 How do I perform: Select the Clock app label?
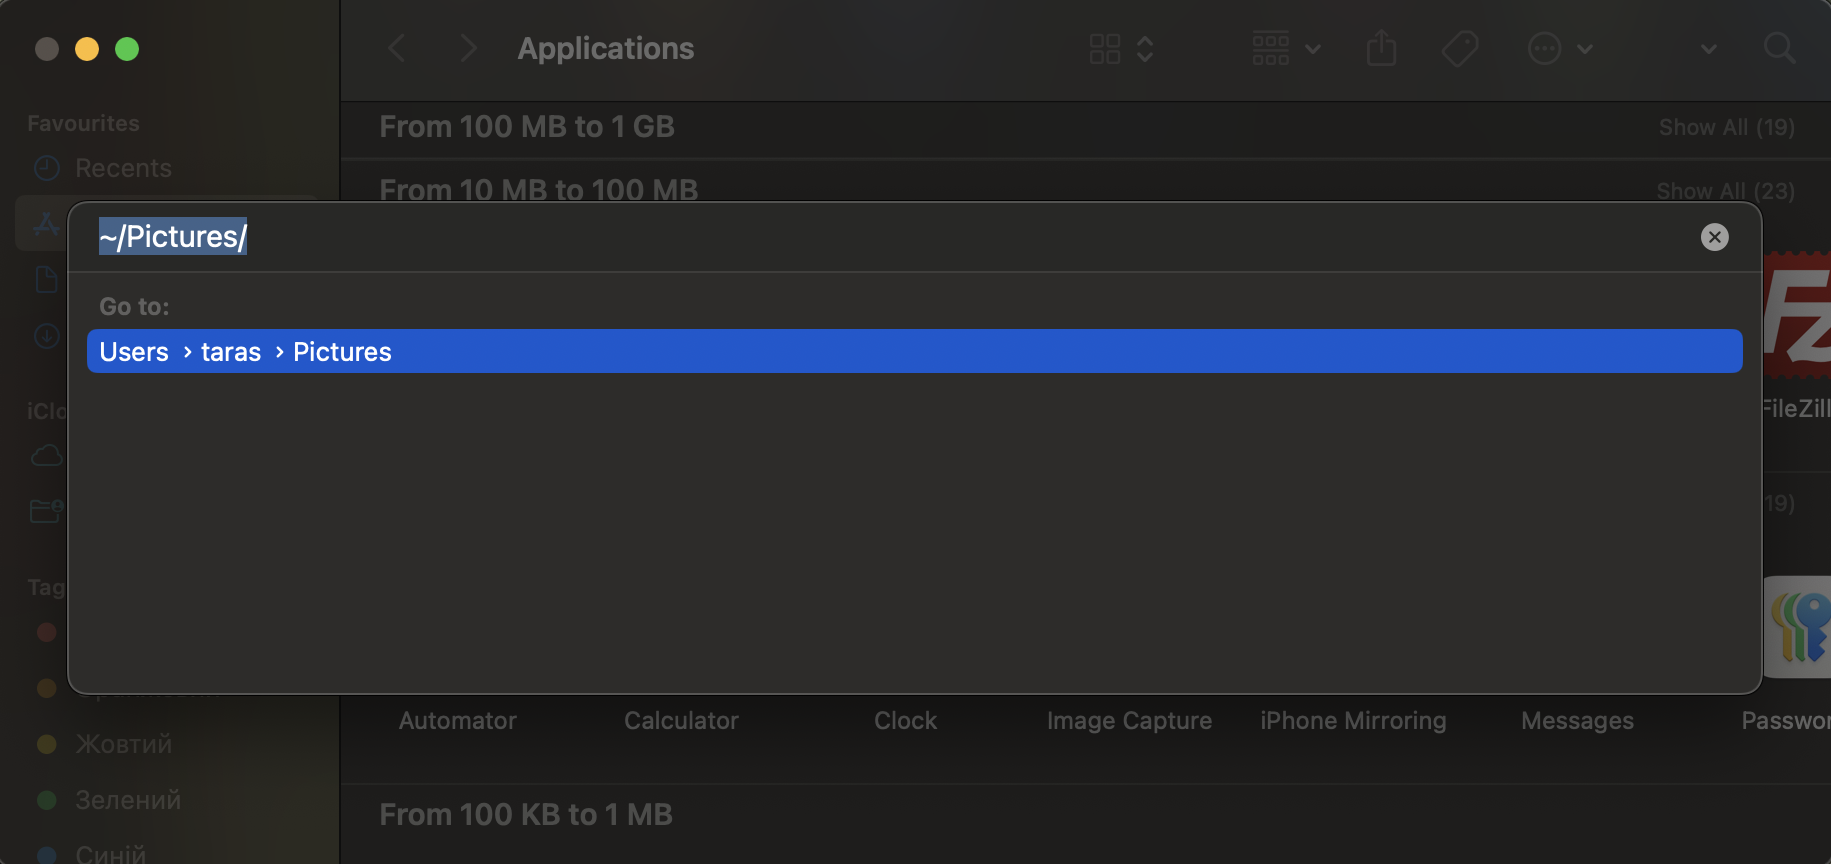point(905,720)
